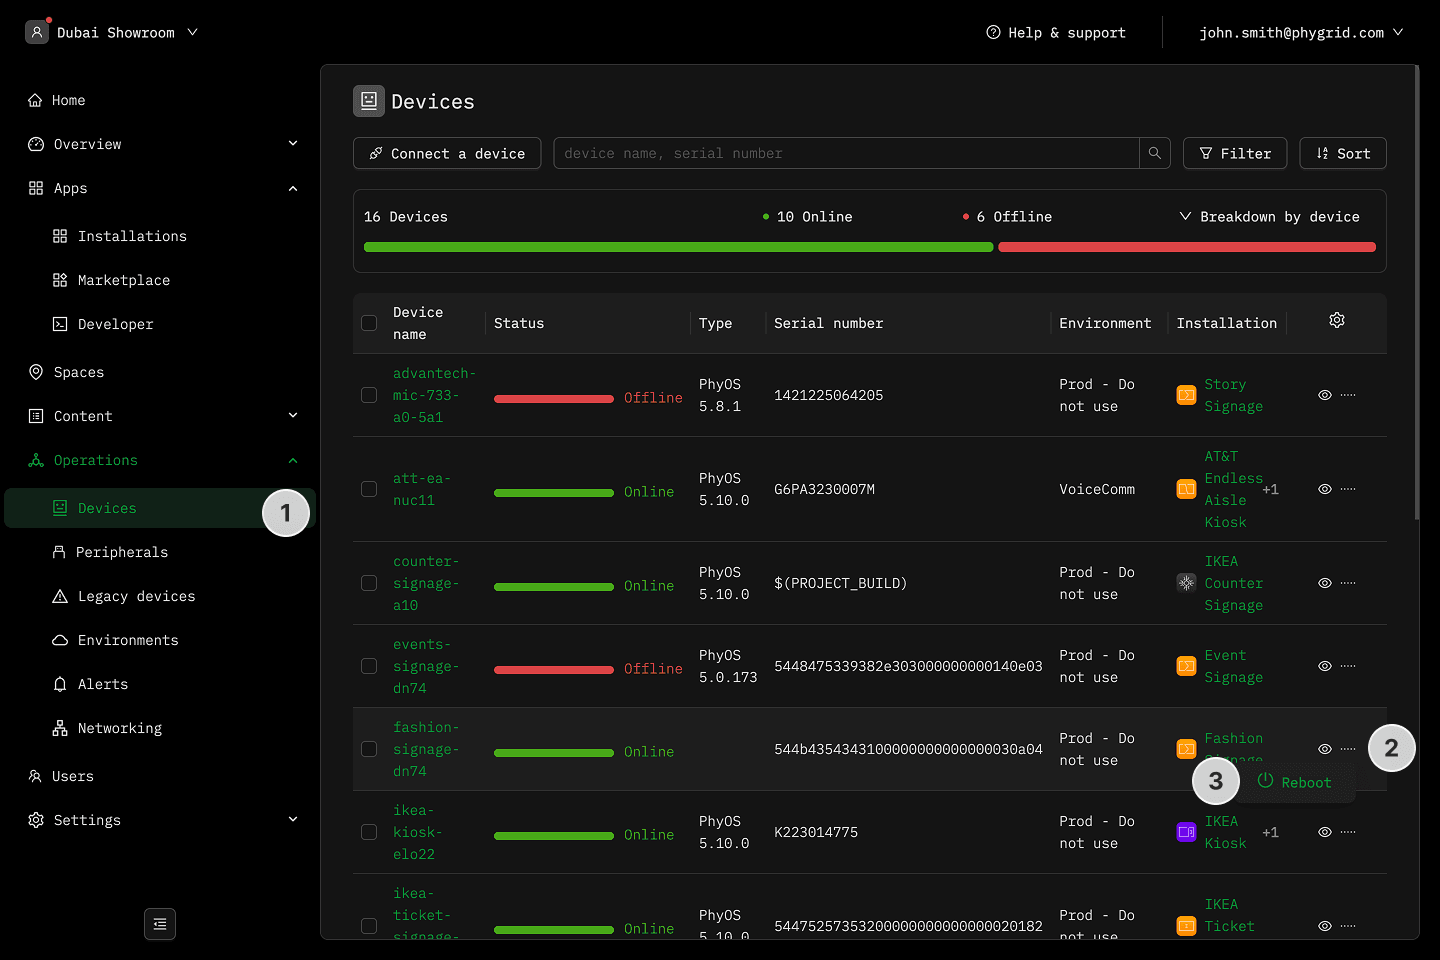Image resolution: width=1440 pixels, height=960 pixels.
Task: Click the green online devices bar
Action: pyautogui.click(x=678, y=247)
